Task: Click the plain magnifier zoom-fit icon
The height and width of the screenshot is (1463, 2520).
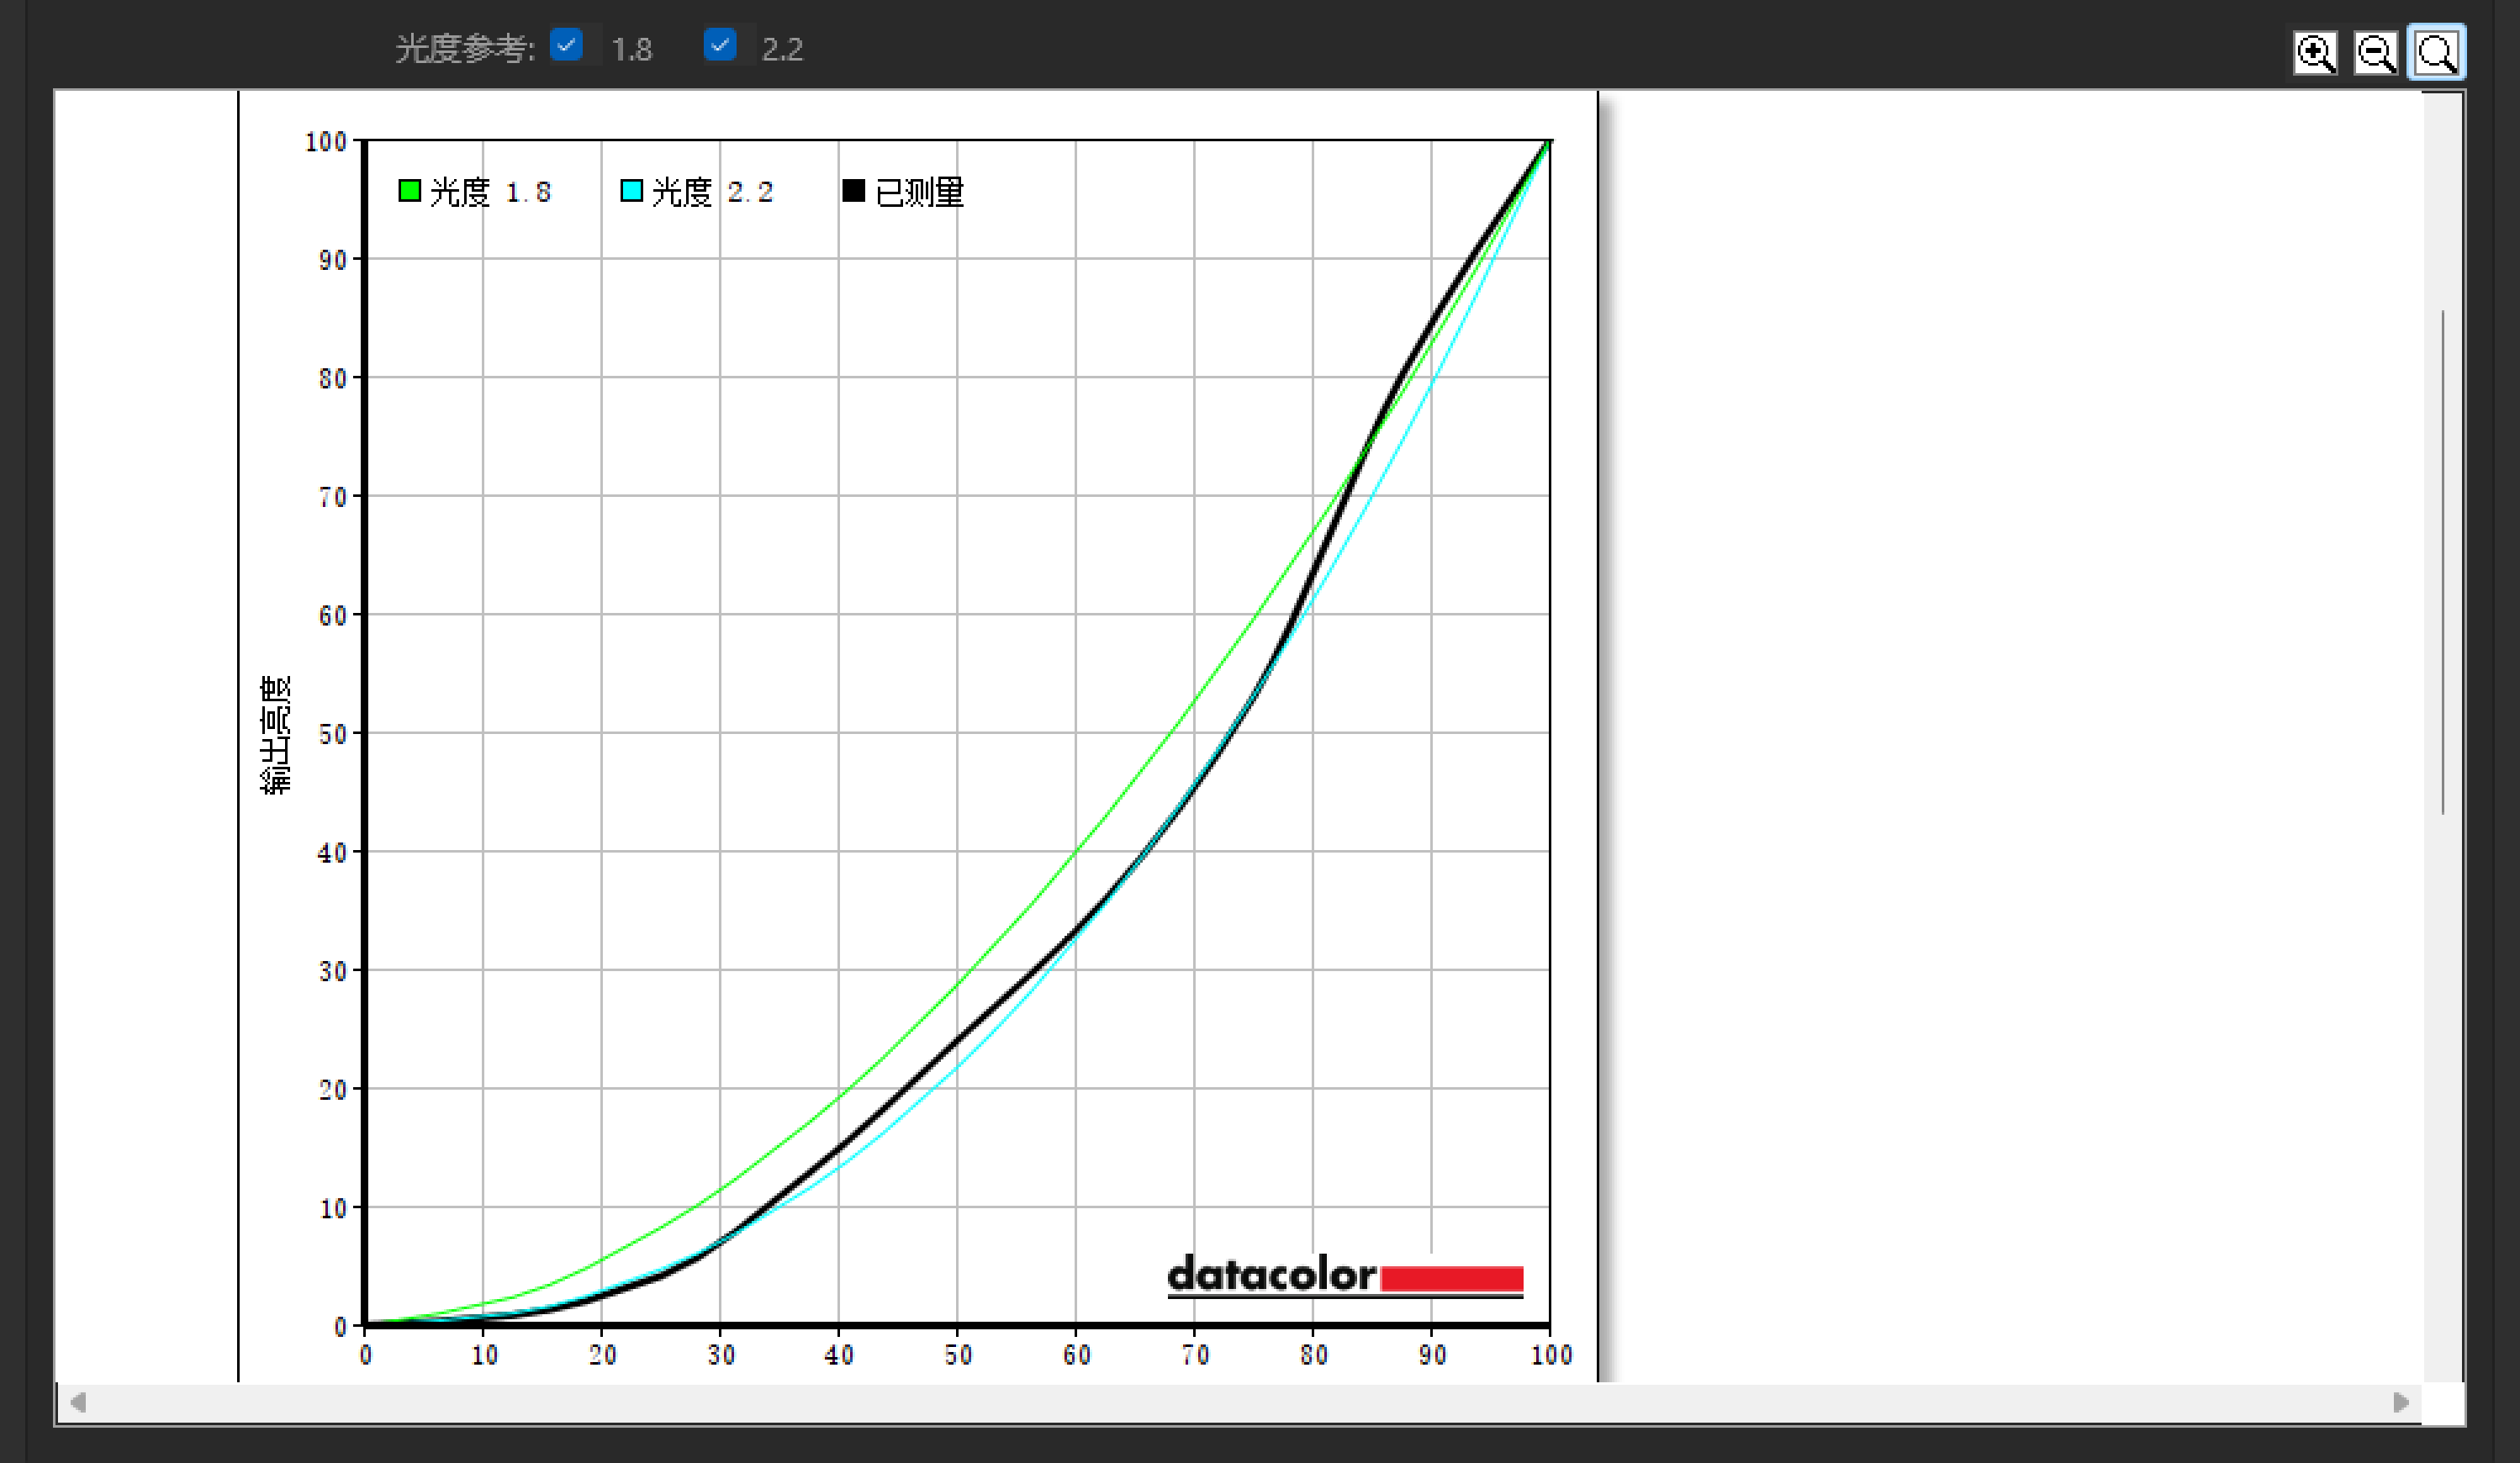Action: tap(2436, 52)
